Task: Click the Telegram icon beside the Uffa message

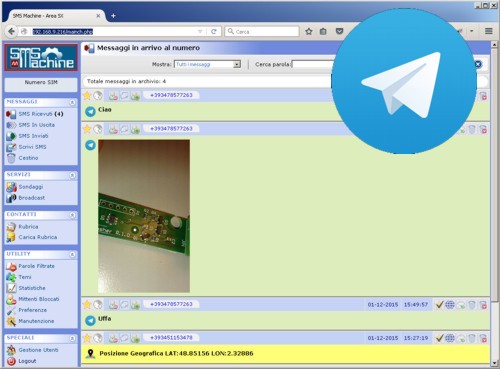Action: pos(90,320)
